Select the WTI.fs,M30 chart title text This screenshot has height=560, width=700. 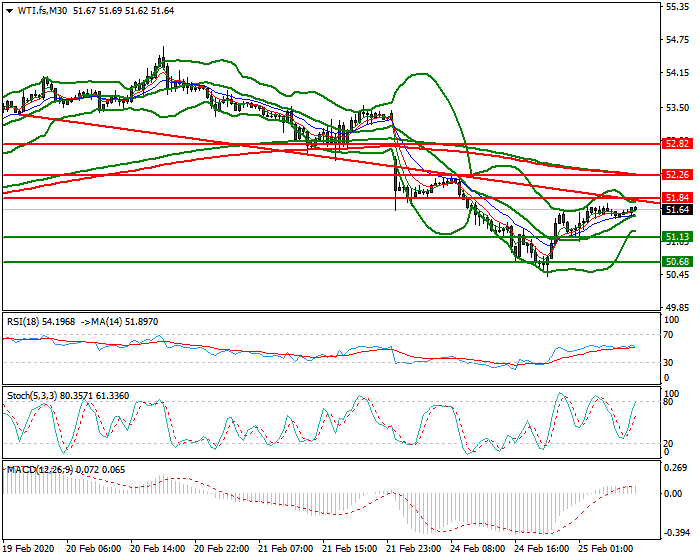[42, 11]
